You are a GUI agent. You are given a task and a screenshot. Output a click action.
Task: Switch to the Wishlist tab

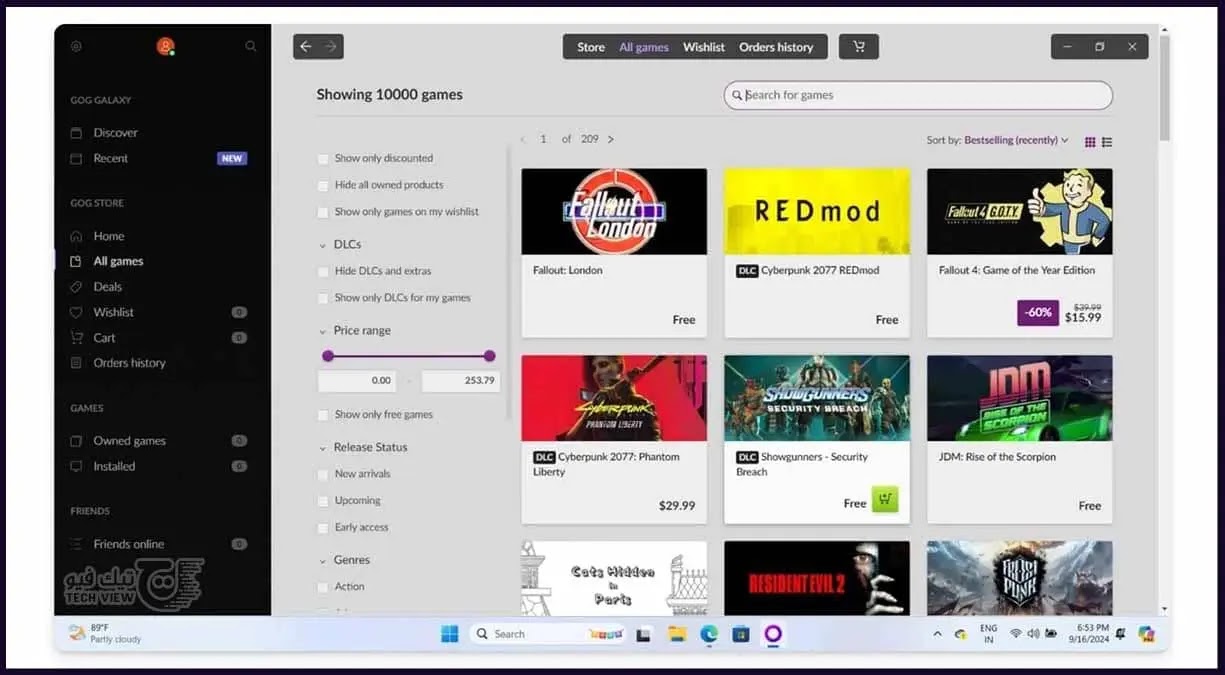704,47
